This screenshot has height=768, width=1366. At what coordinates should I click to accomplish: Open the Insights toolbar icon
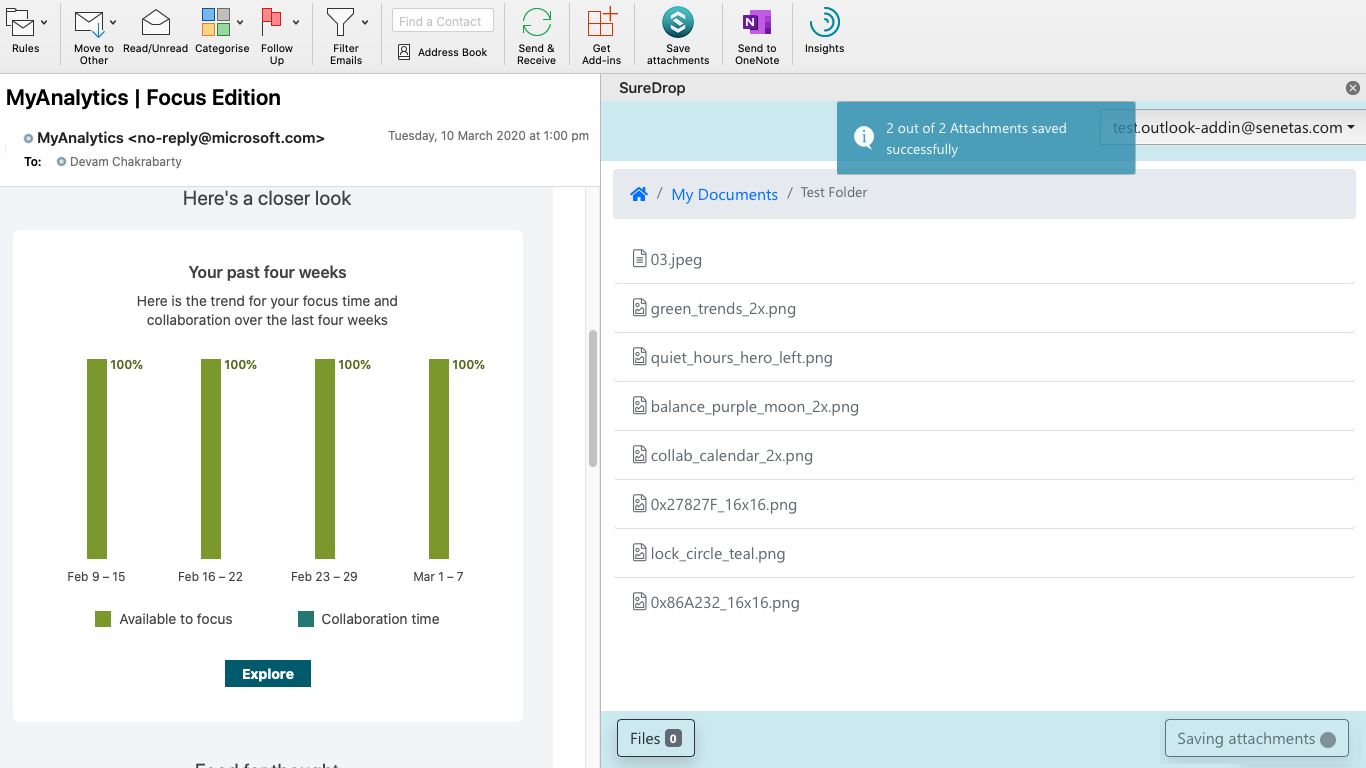point(824,23)
